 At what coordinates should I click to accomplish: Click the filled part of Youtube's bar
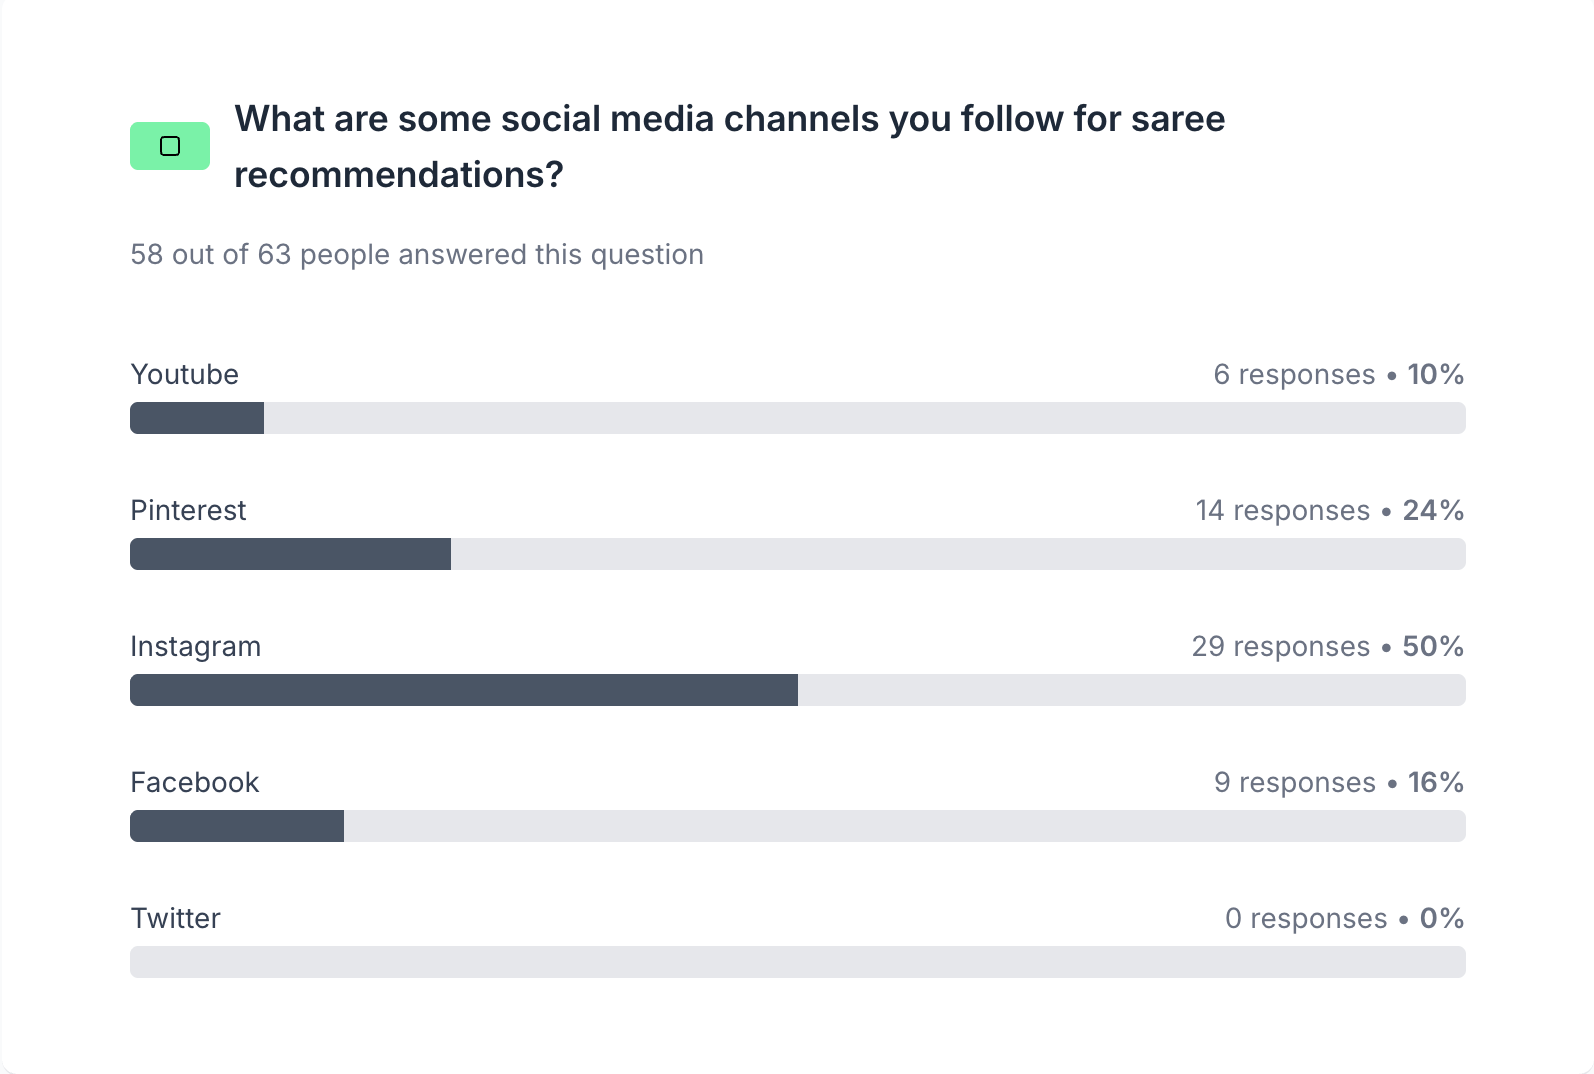tap(197, 418)
